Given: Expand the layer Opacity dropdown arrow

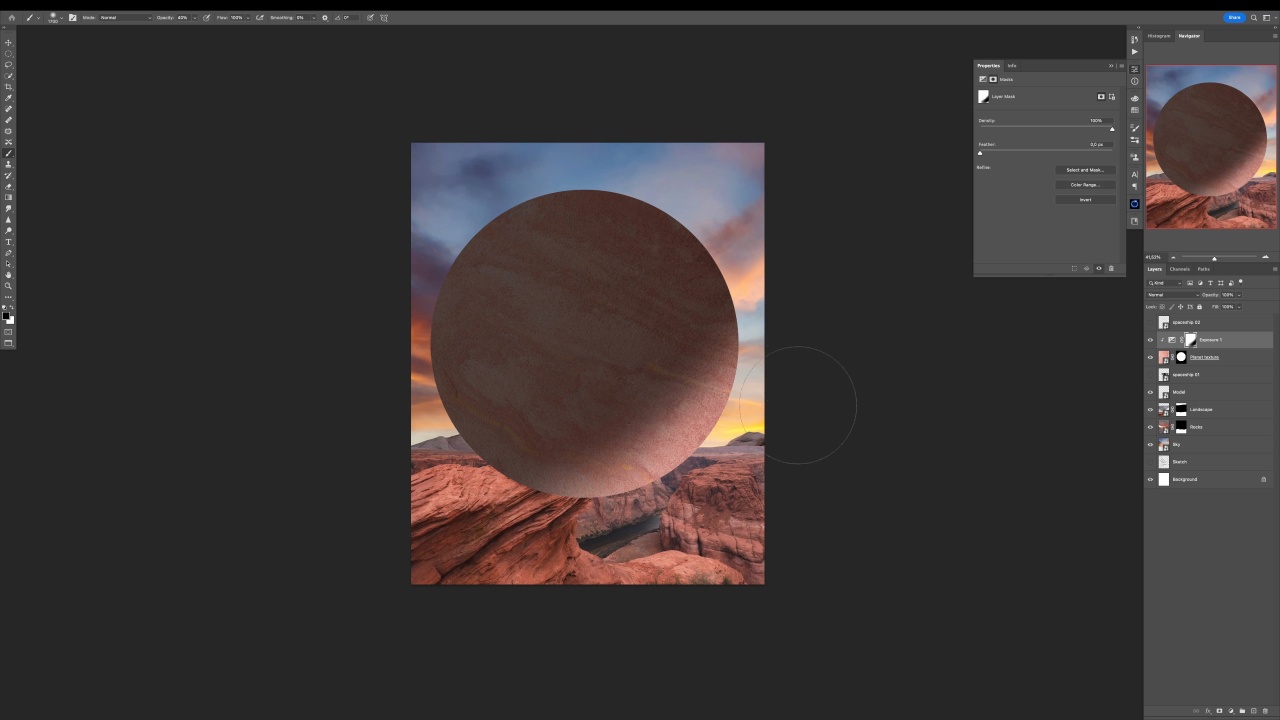Looking at the screenshot, I should click(1238, 295).
